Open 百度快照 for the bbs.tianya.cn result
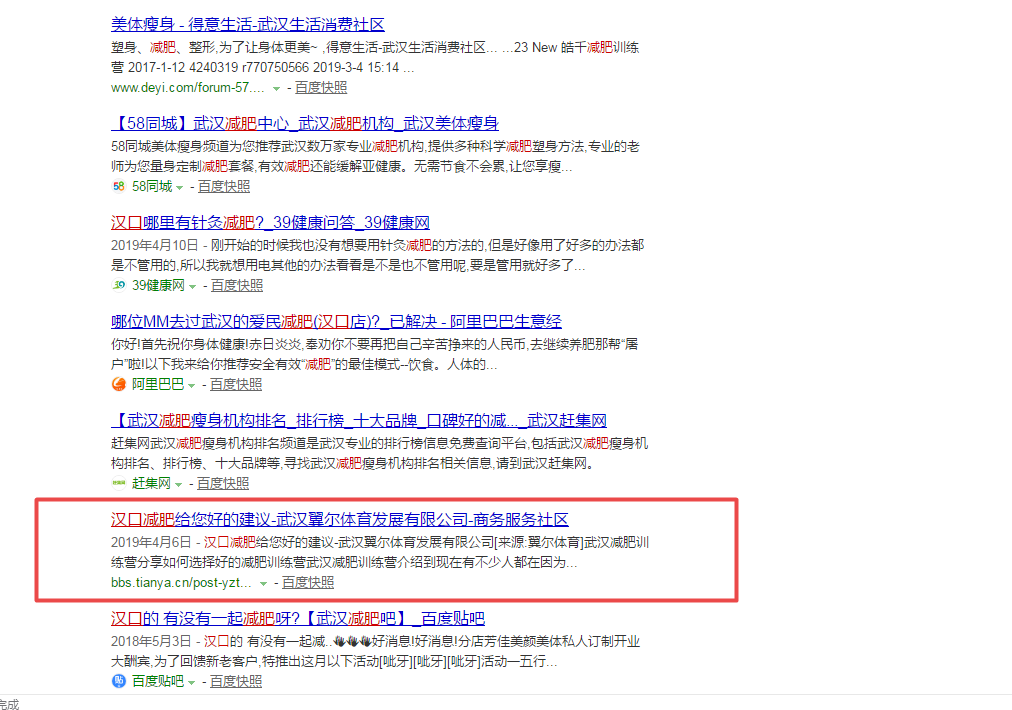Screen dimensions: 1012x710 pos(308,582)
